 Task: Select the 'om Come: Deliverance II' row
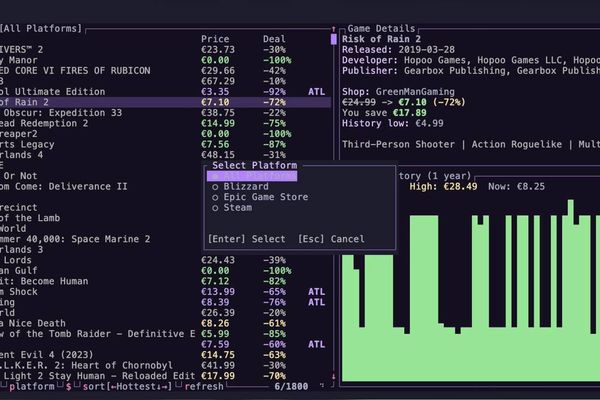(101, 186)
